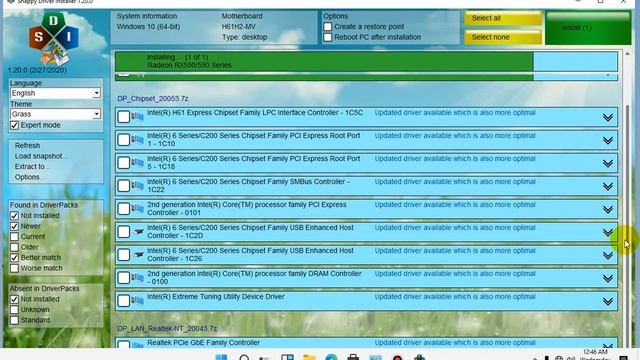The width and height of the screenshot is (640, 360).
Task: Click device icon of DRAM Controller - 0100 row
Action: click(x=137, y=278)
